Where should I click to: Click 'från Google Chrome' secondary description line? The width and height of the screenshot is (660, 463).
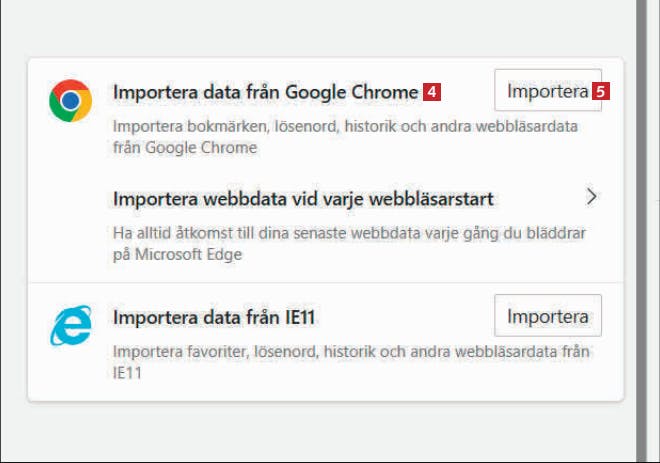[x=185, y=148]
